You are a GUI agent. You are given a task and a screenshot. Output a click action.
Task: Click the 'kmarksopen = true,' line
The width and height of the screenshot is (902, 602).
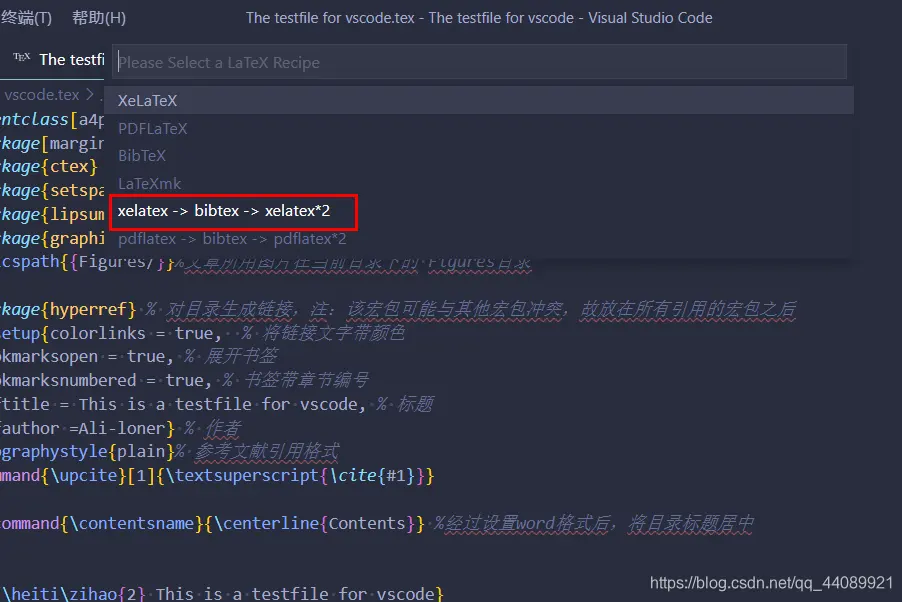click(x=86, y=357)
